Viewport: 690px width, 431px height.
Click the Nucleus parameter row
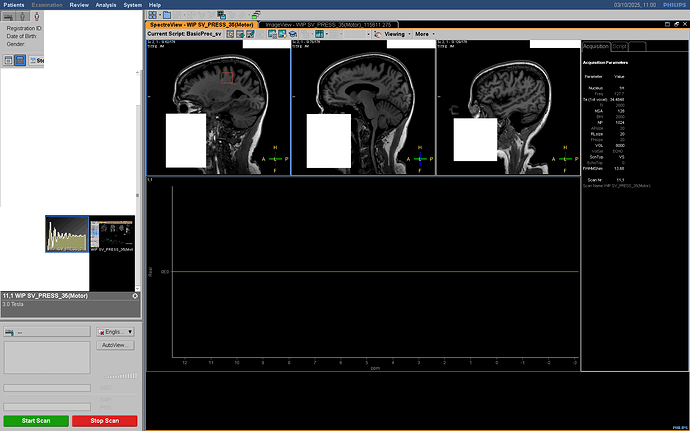(x=606, y=88)
